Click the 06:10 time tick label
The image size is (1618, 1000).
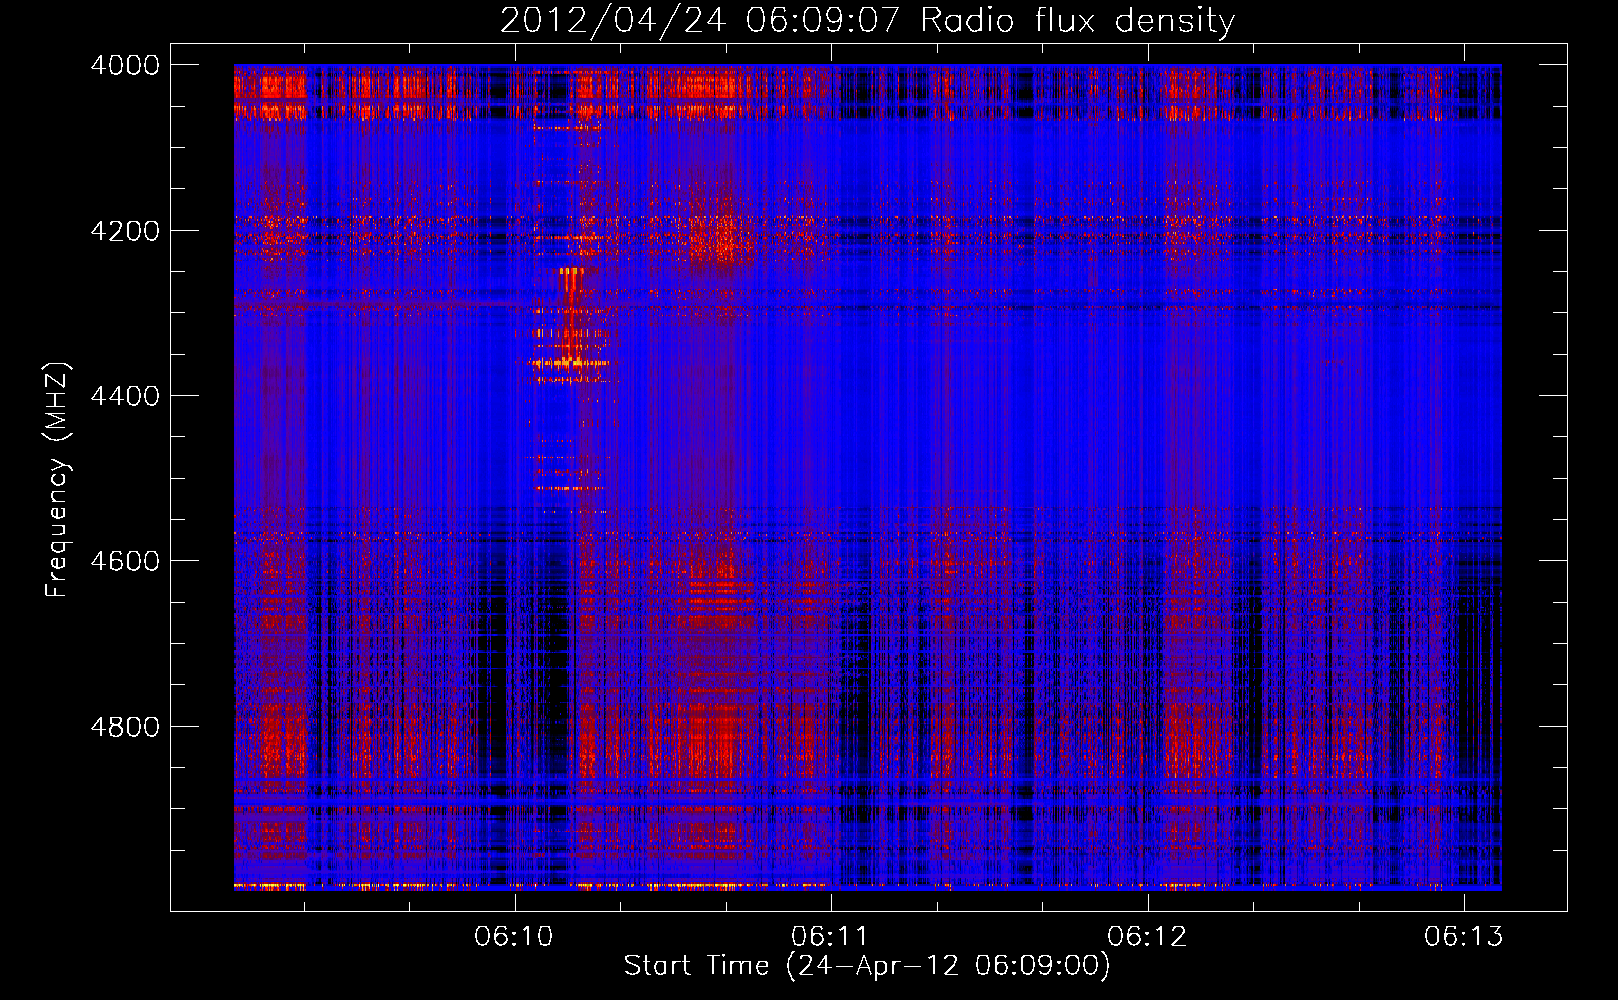514,936
